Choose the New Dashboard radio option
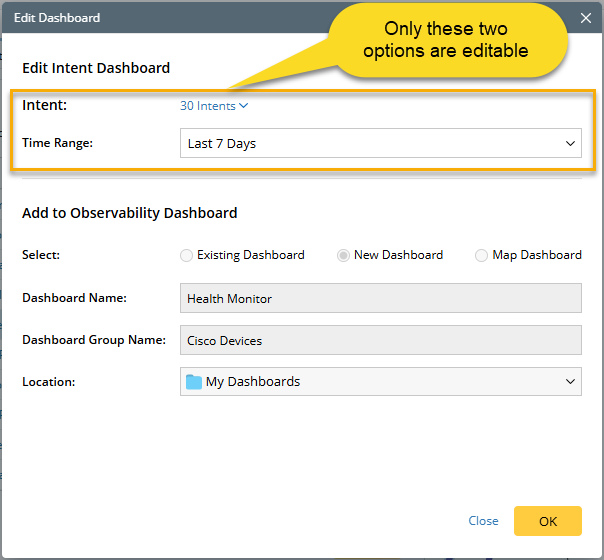604x560 pixels. point(344,255)
